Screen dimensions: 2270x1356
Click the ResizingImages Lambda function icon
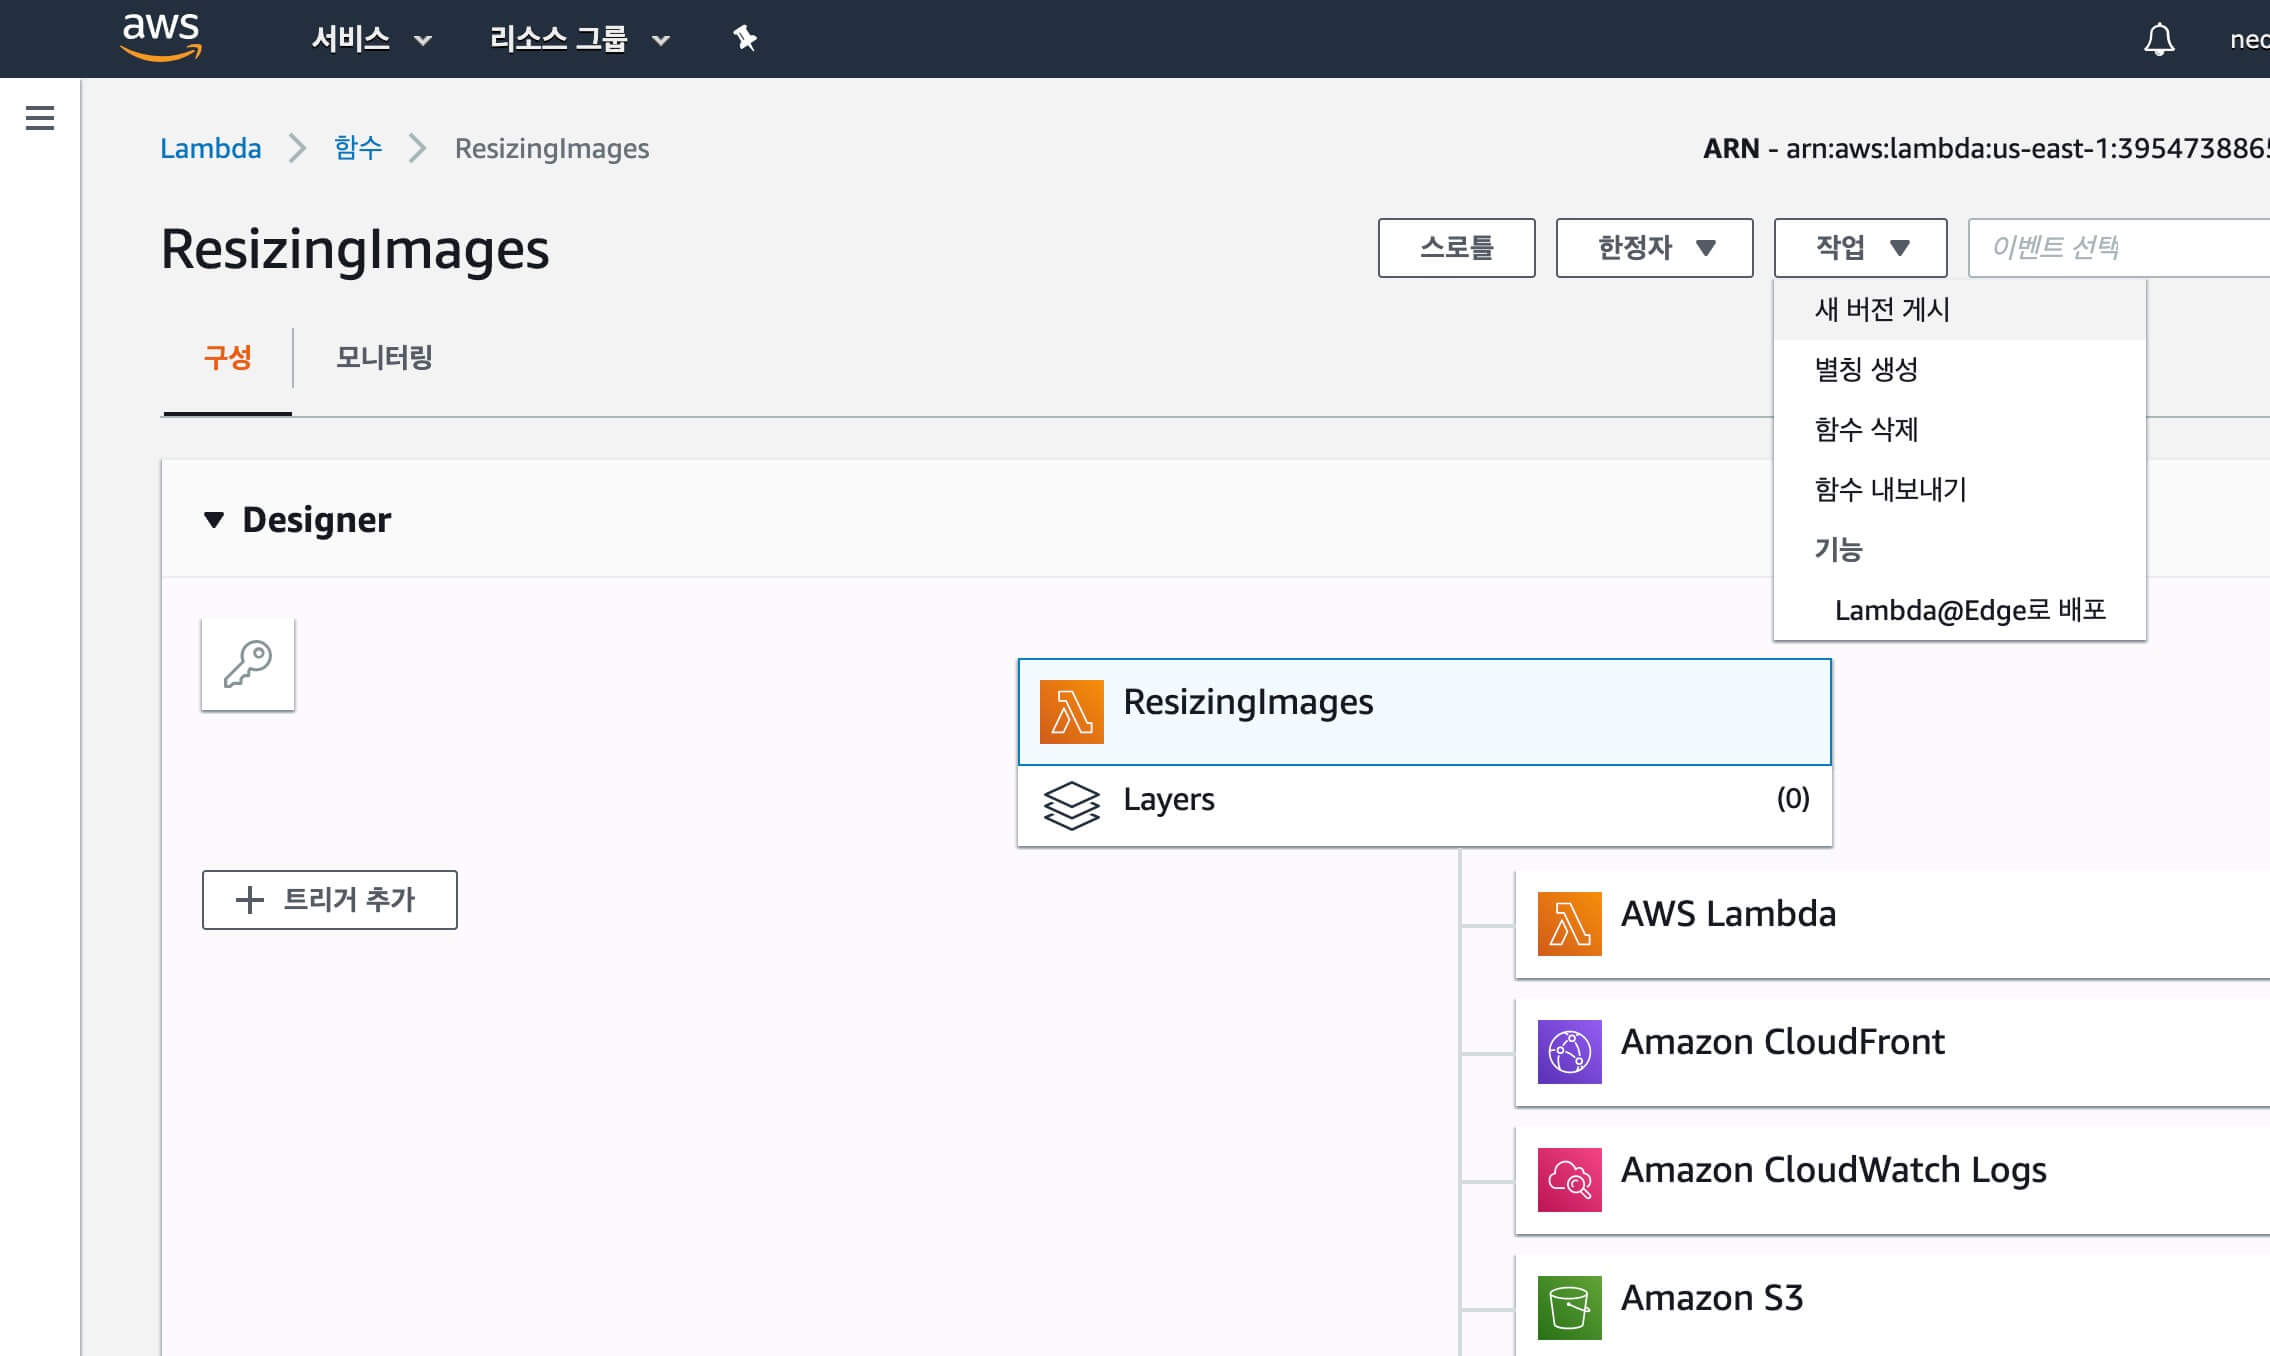tap(1071, 712)
